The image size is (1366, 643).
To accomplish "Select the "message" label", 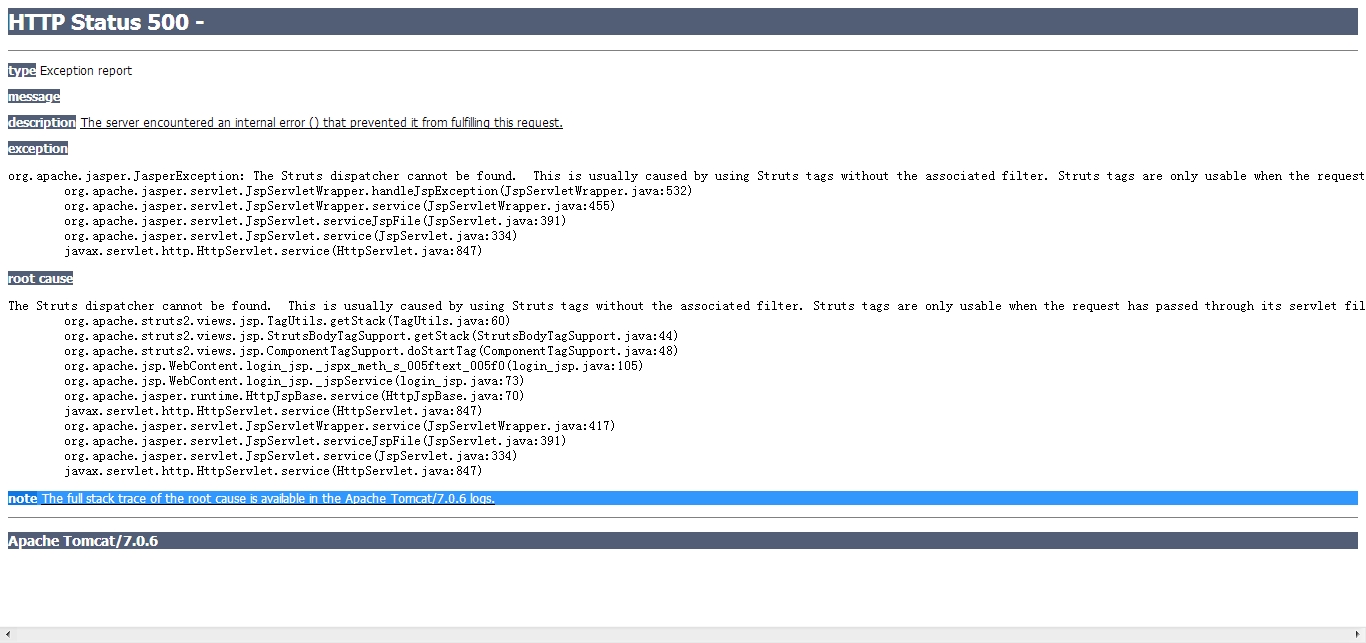I will 34,97.
